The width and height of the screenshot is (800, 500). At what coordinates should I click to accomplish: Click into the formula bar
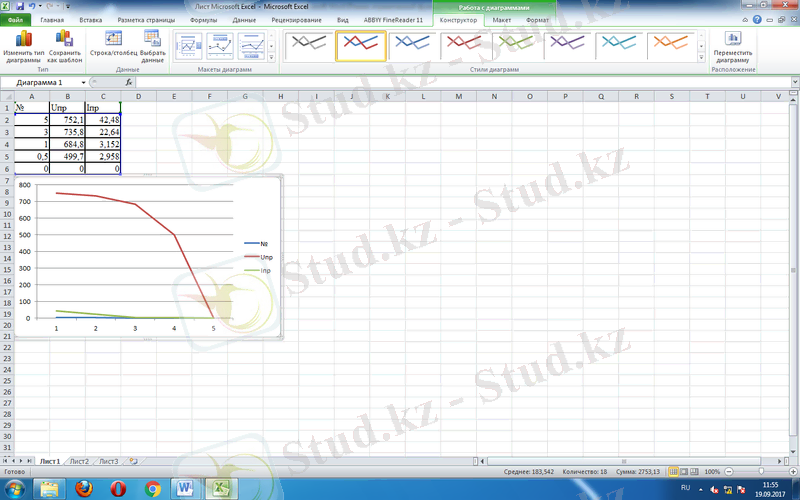point(463,83)
